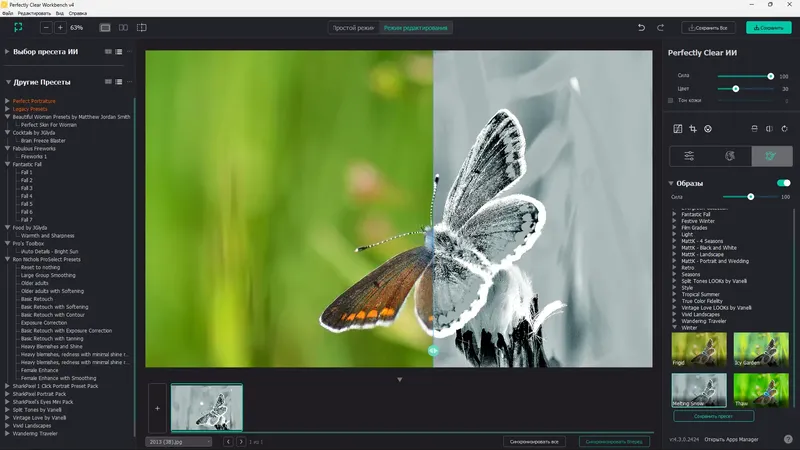800x450 pixels.
Task: Click the green Сохранить button
Action: tap(768, 28)
